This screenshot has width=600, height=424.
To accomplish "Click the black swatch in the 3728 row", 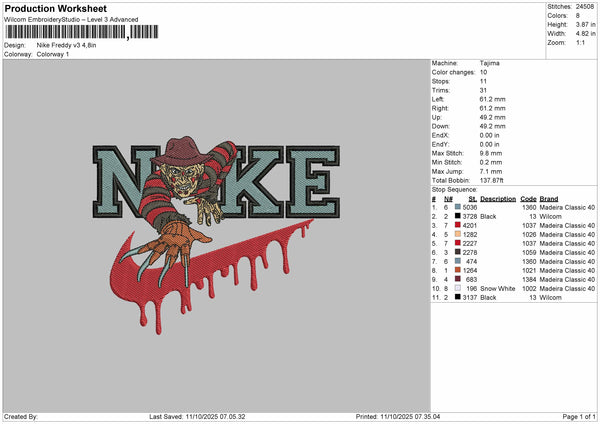I will point(458,216).
